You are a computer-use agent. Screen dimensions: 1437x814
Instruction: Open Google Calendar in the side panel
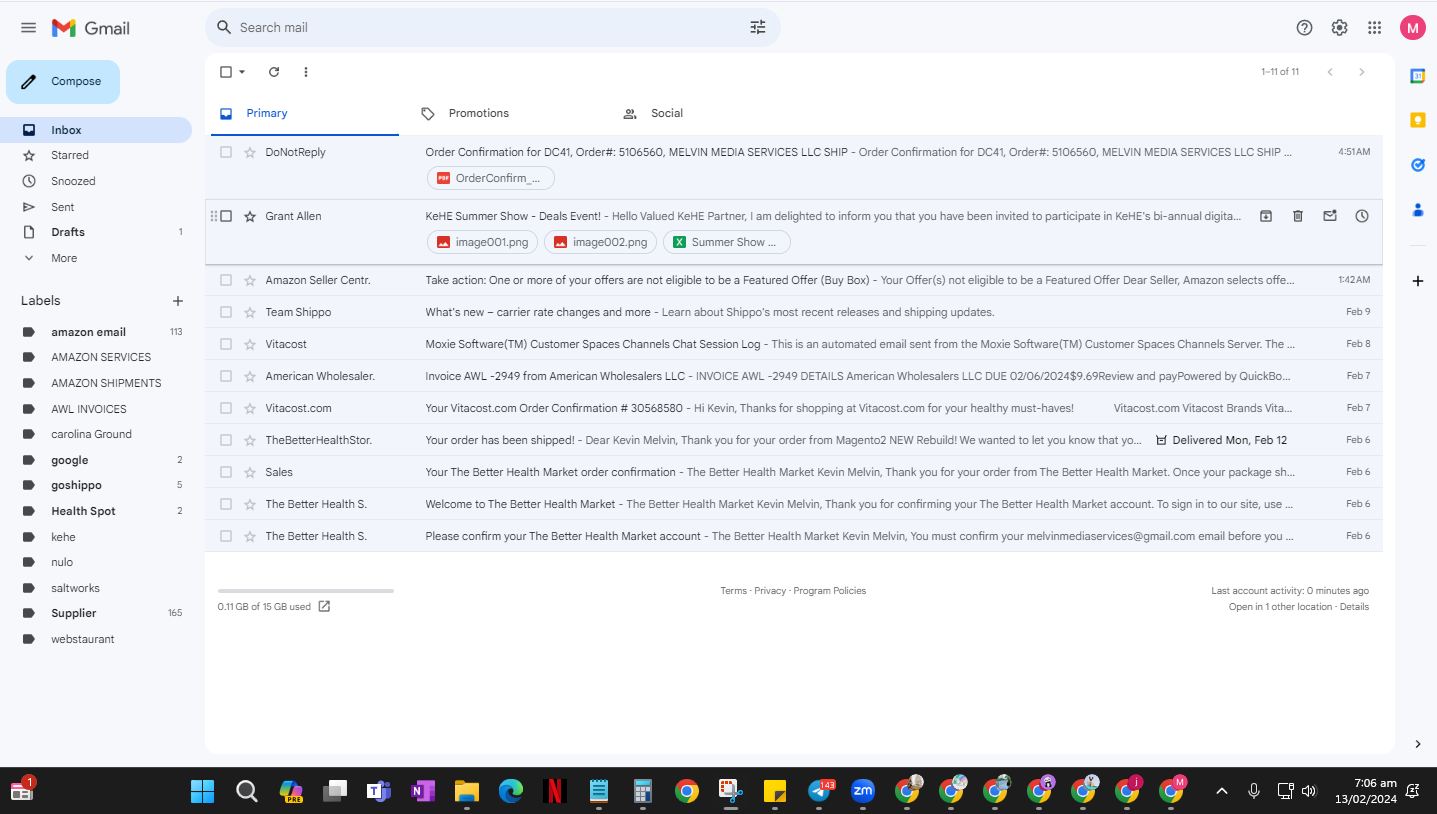[x=1417, y=76]
